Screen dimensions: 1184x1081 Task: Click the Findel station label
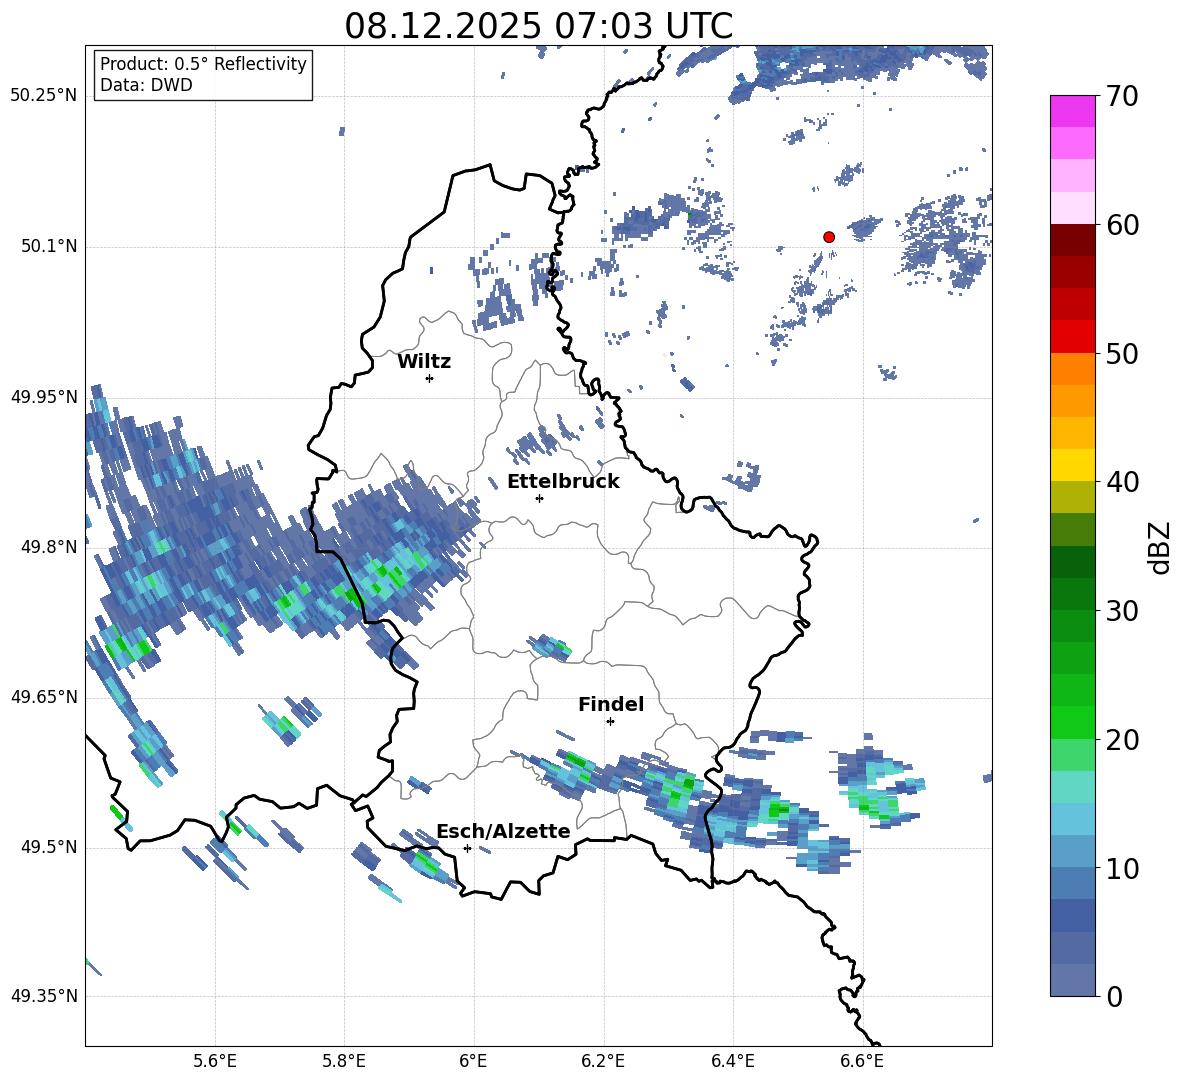tap(611, 704)
